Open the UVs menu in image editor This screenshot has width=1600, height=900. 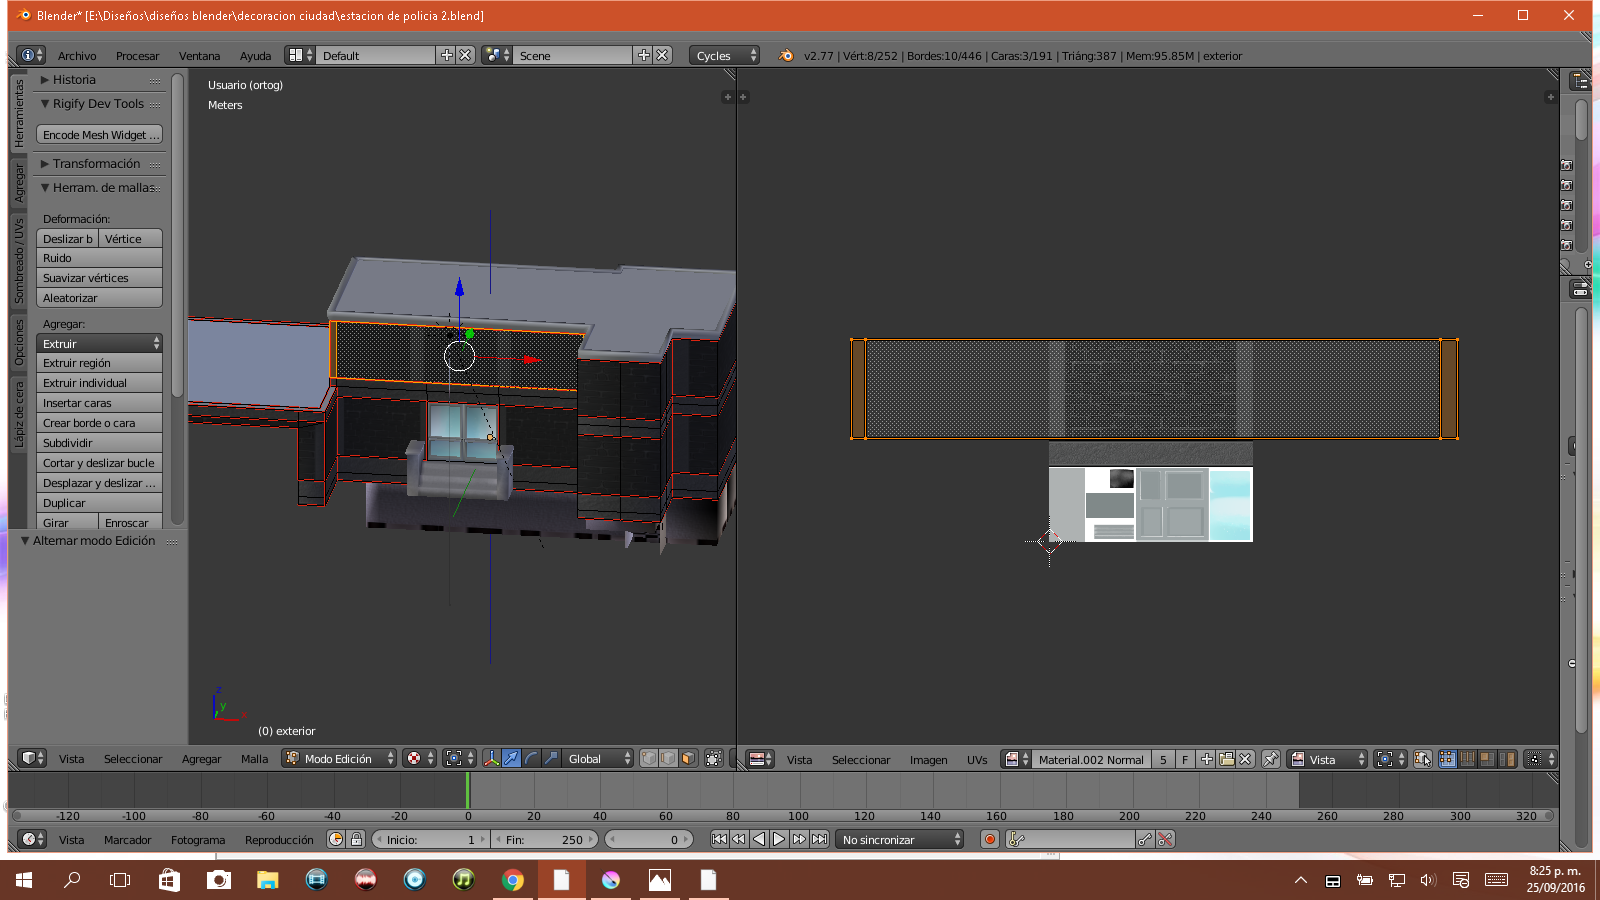pyautogui.click(x=977, y=760)
